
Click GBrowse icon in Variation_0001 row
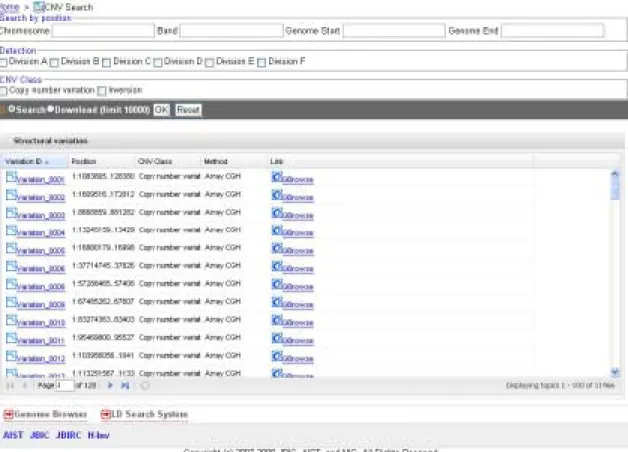coord(277,177)
